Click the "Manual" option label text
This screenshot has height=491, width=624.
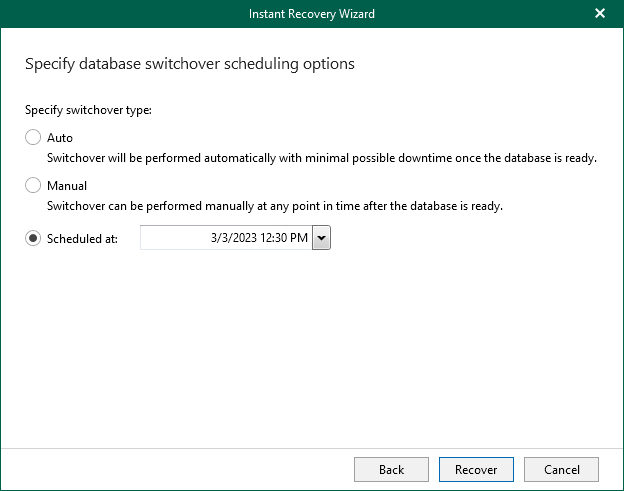[67, 186]
